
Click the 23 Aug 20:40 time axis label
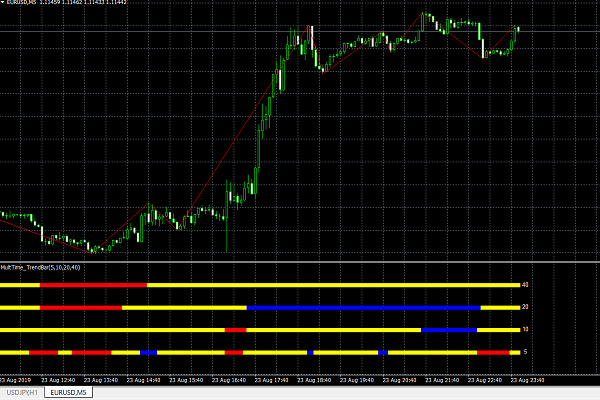pyautogui.click(x=399, y=380)
